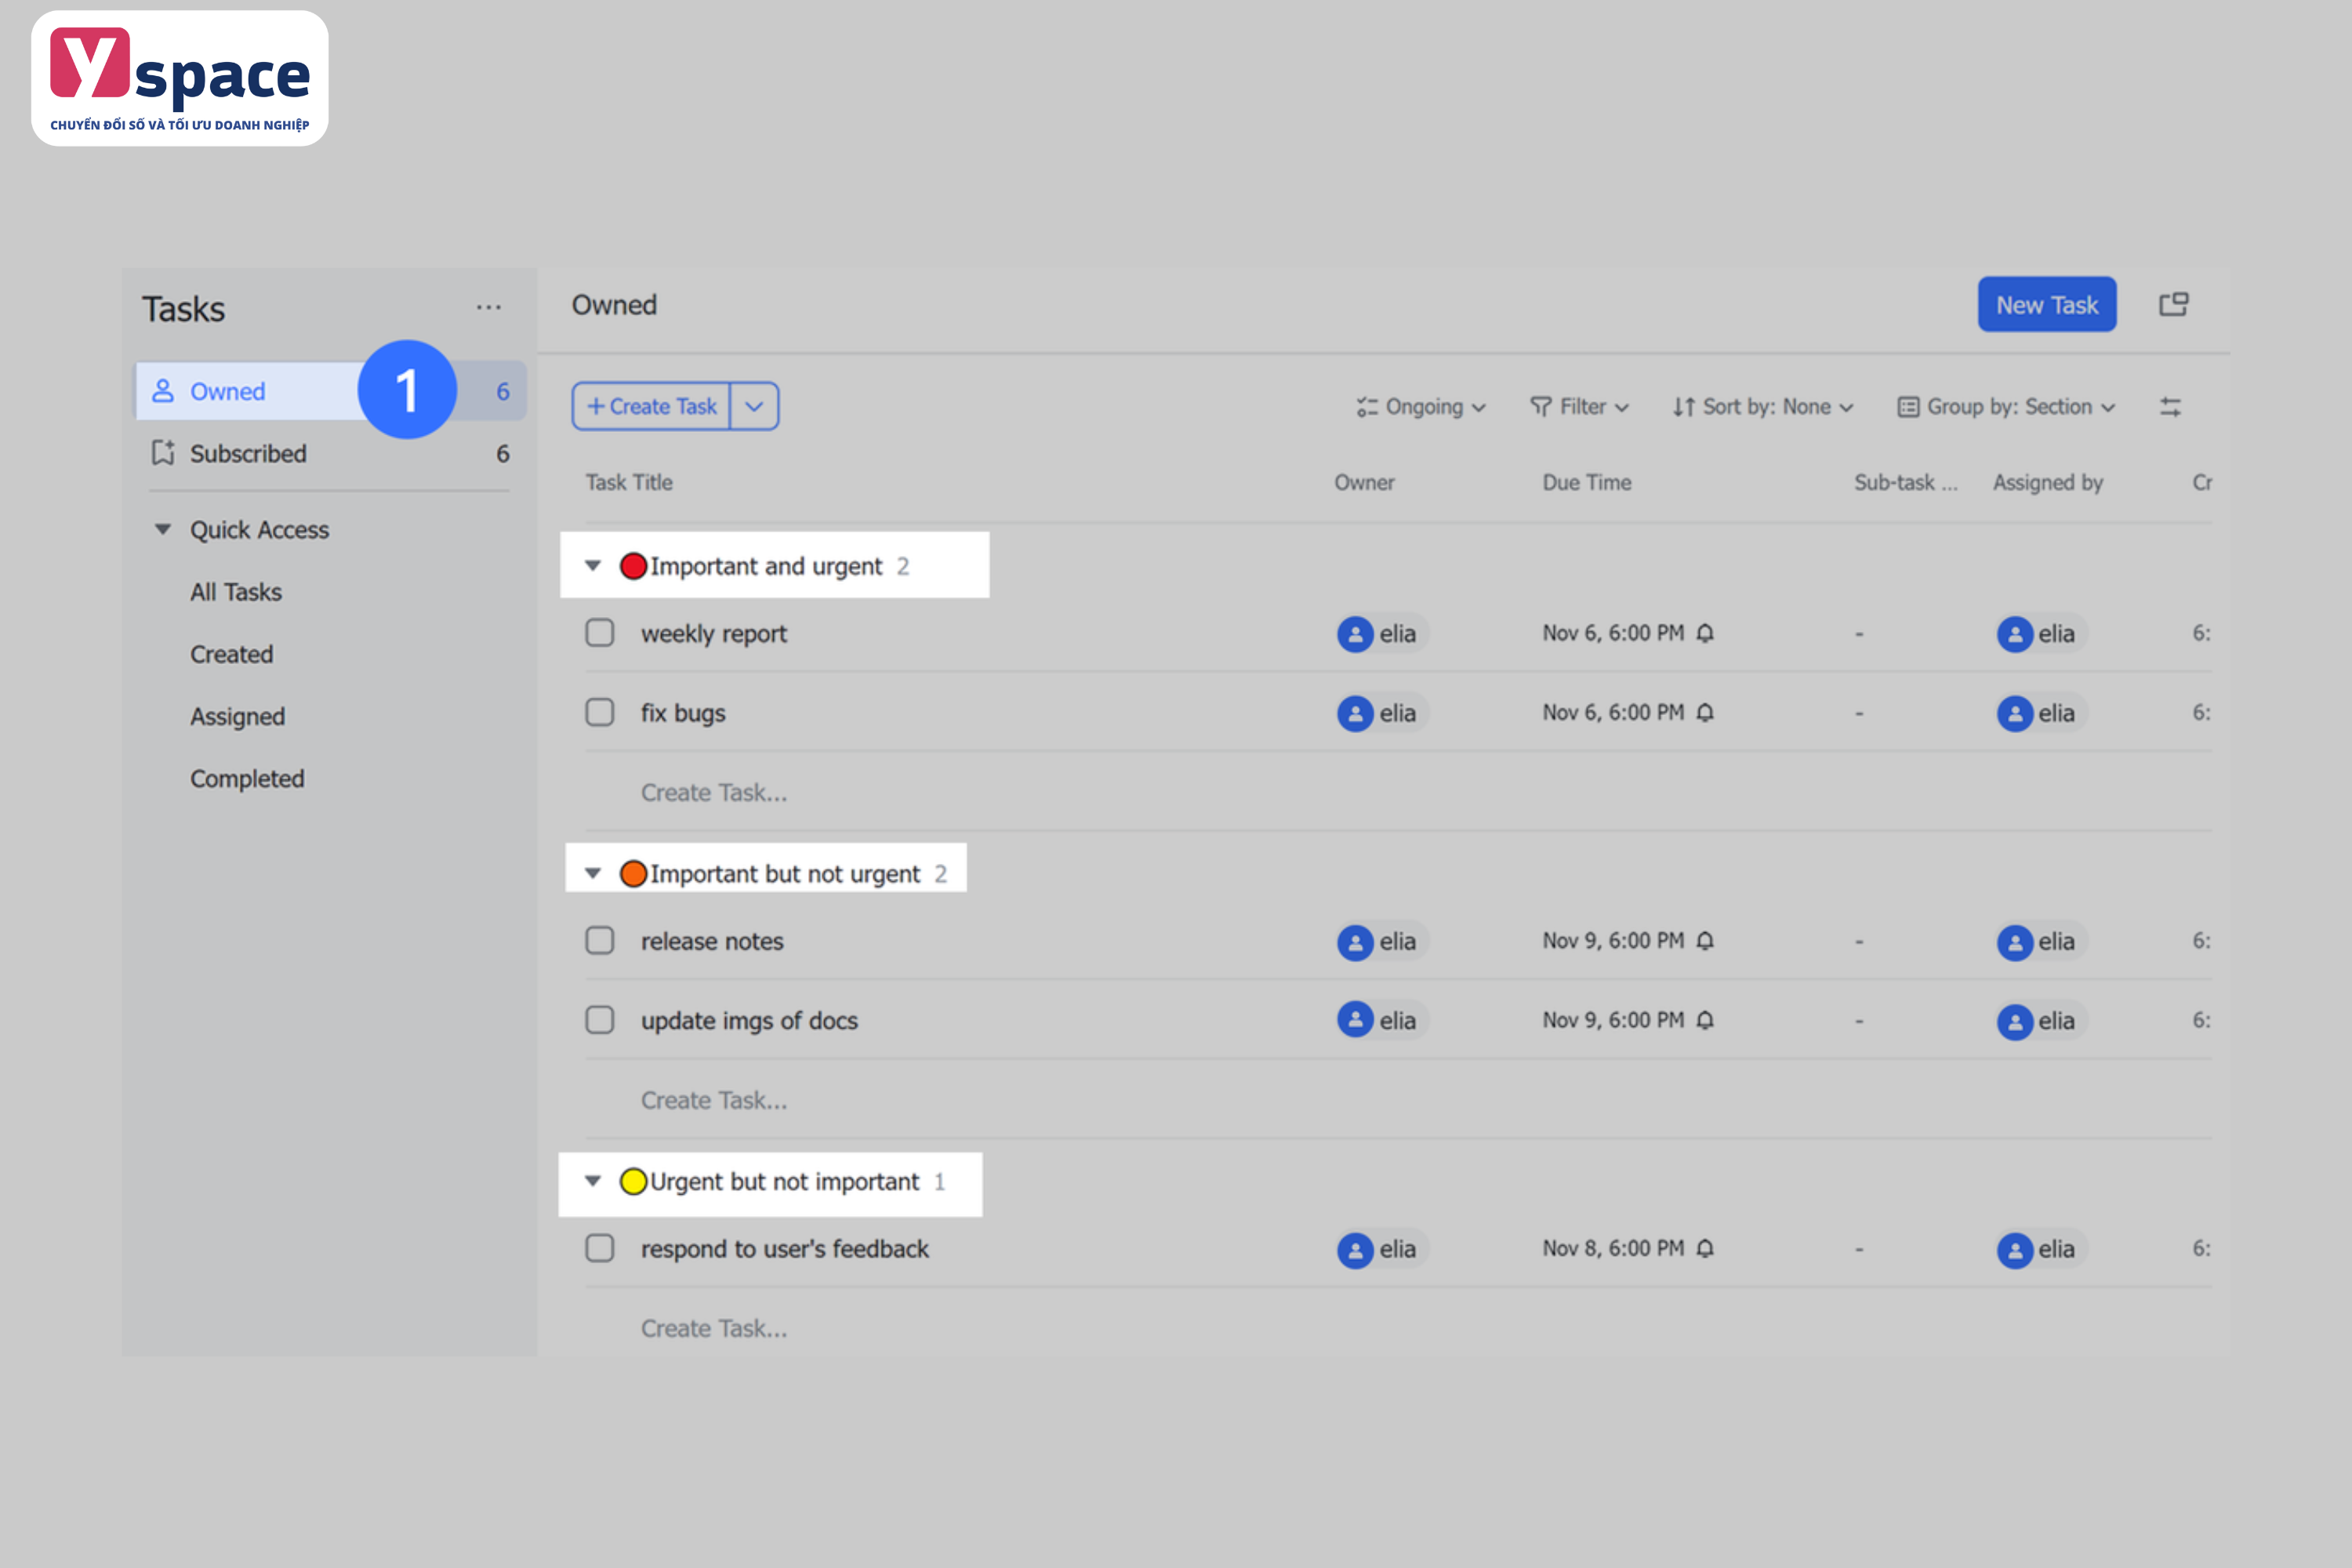Open All Tasks in Quick Access
This screenshot has width=2352, height=1568.
click(x=236, y=592)
